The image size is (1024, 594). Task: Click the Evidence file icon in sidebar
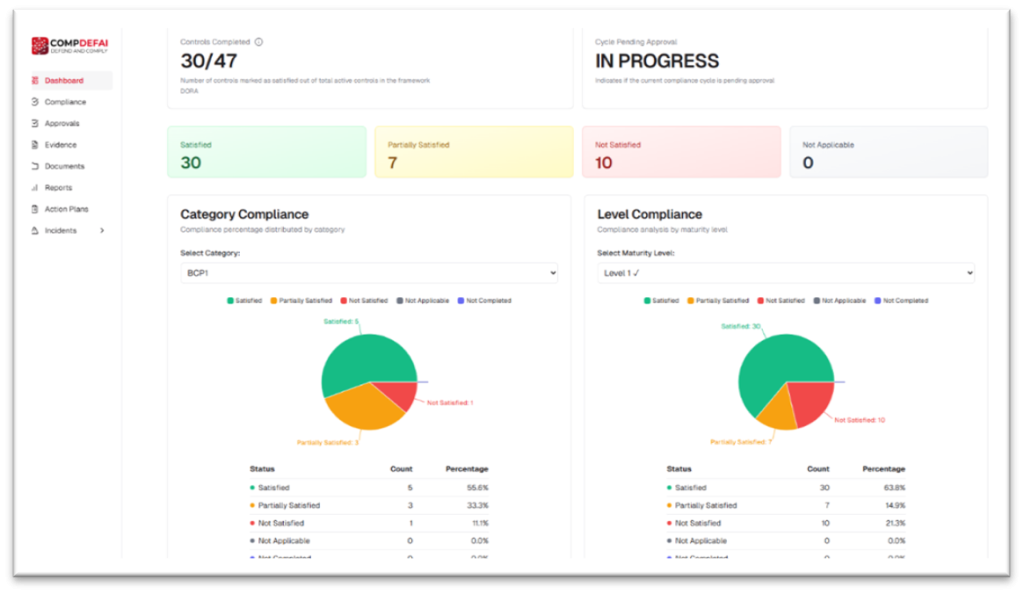(35, 145)
